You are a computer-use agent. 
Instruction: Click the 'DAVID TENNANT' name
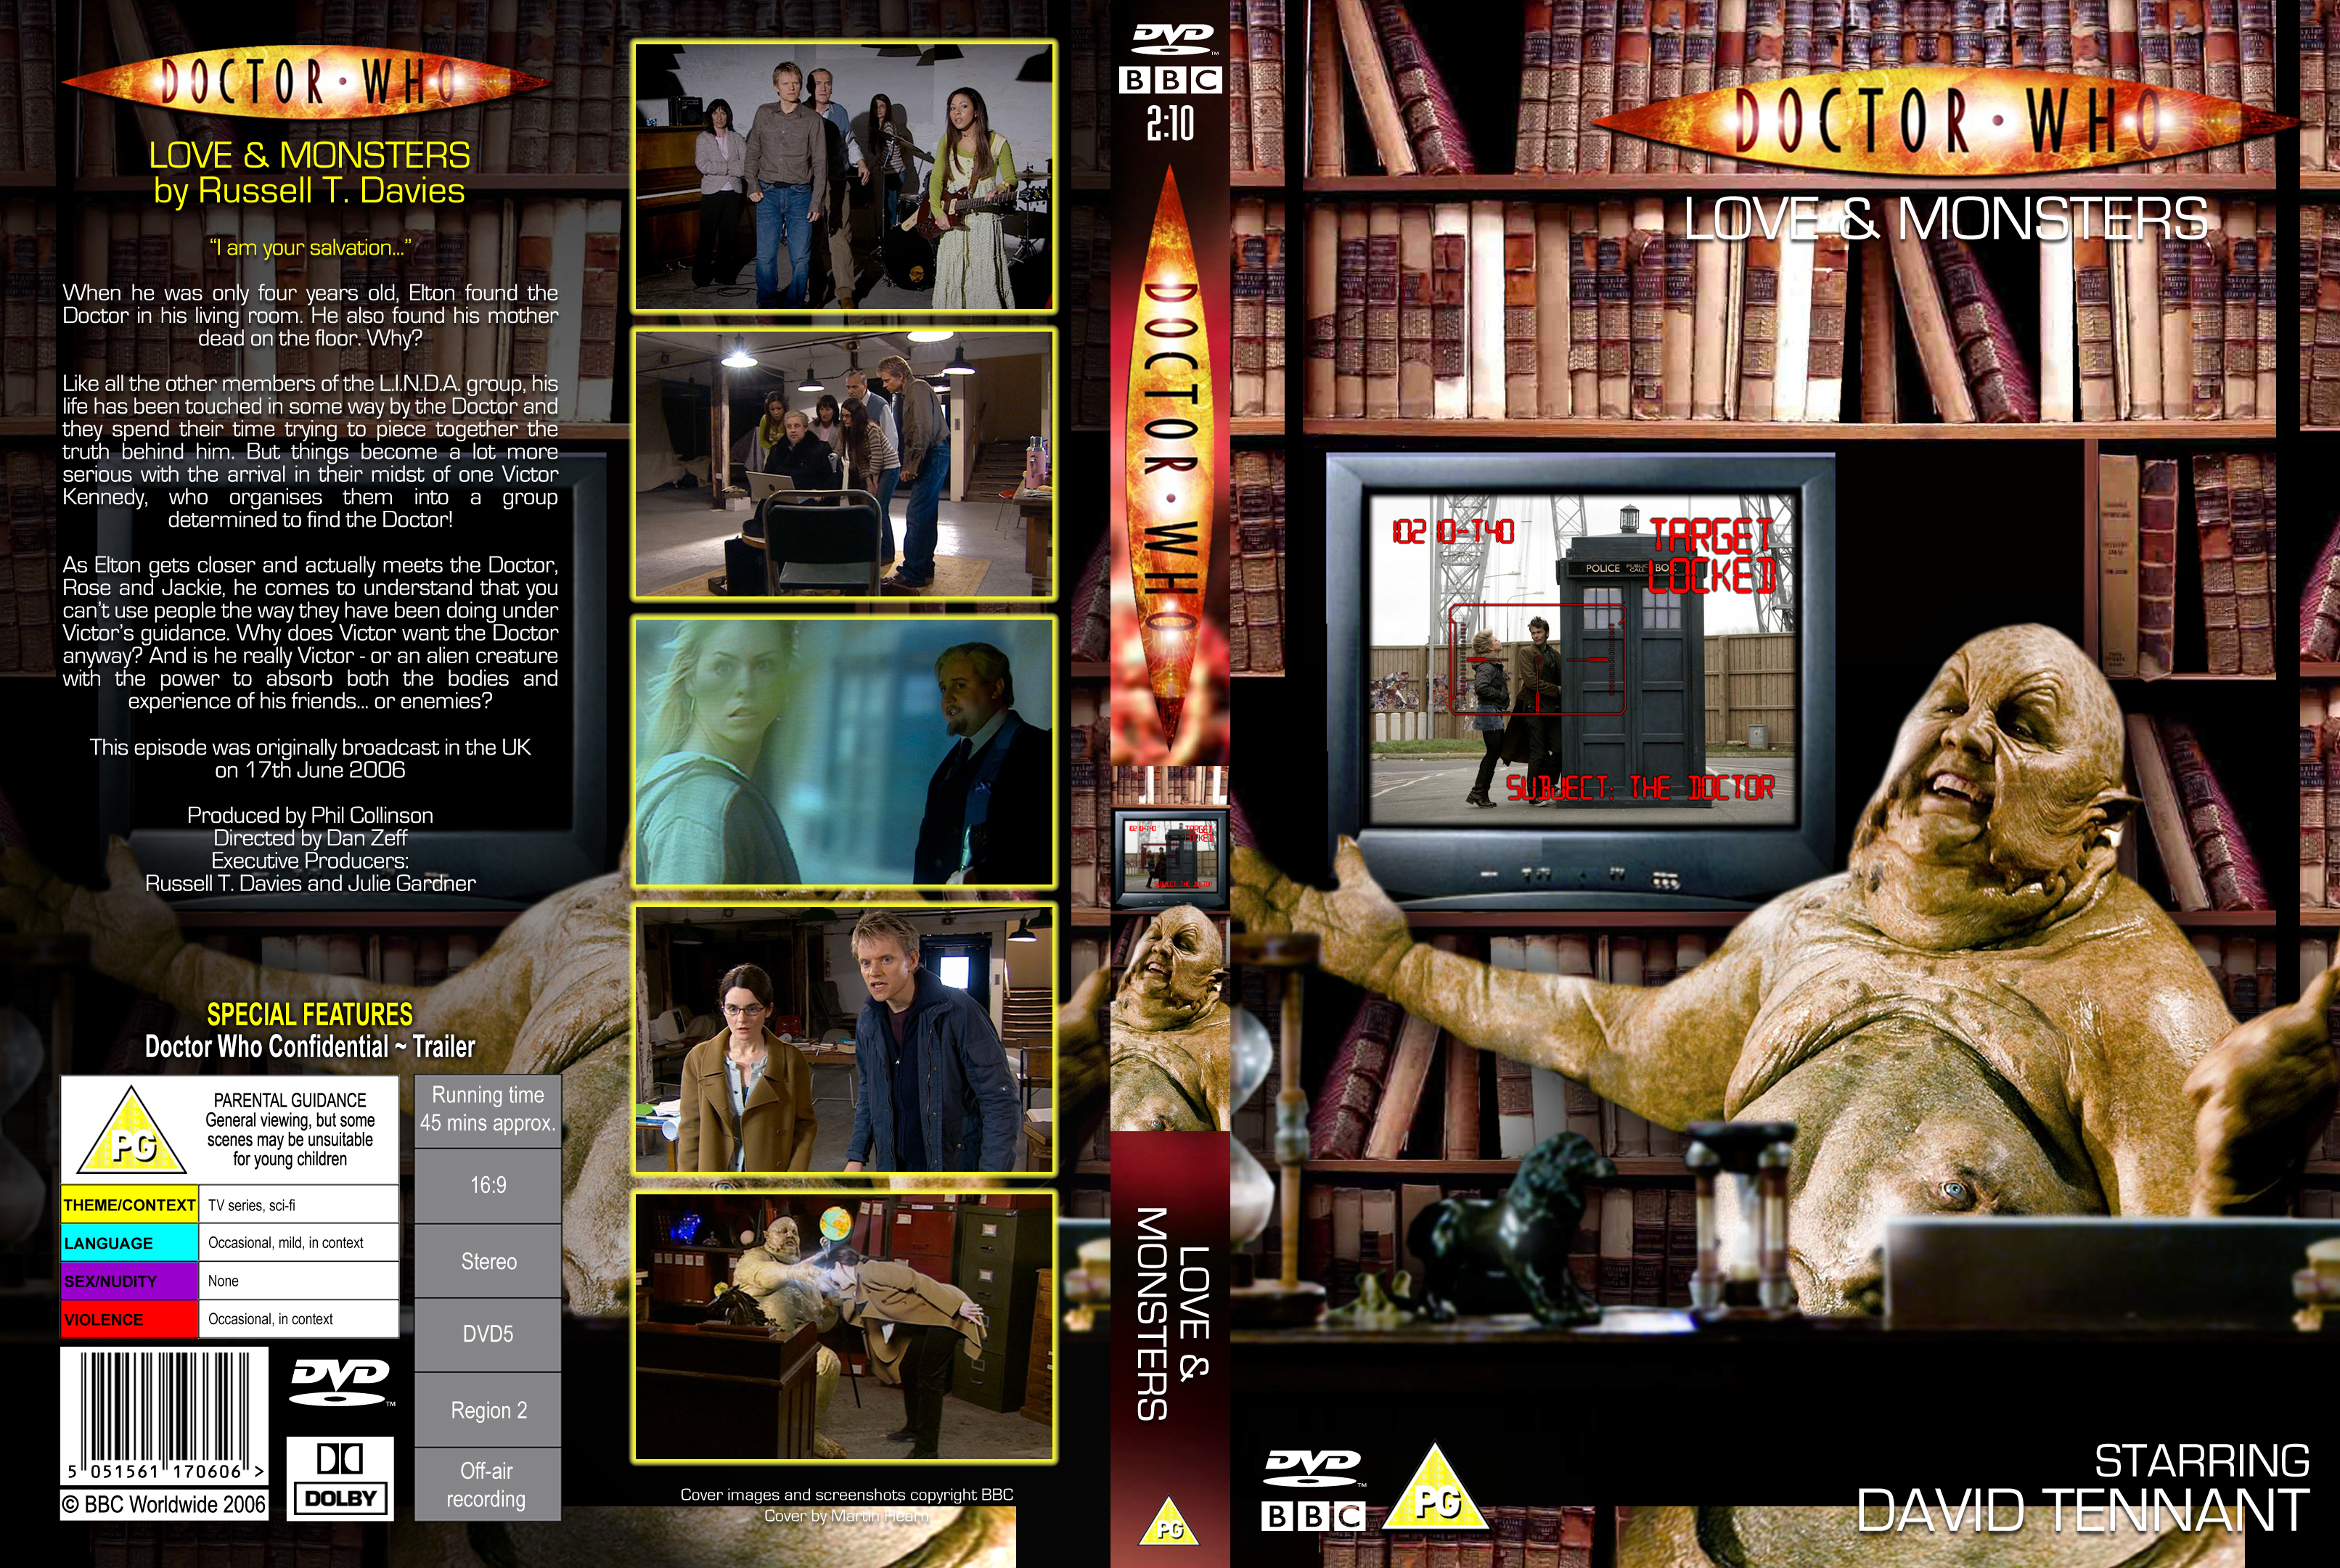(2083, 1511)
